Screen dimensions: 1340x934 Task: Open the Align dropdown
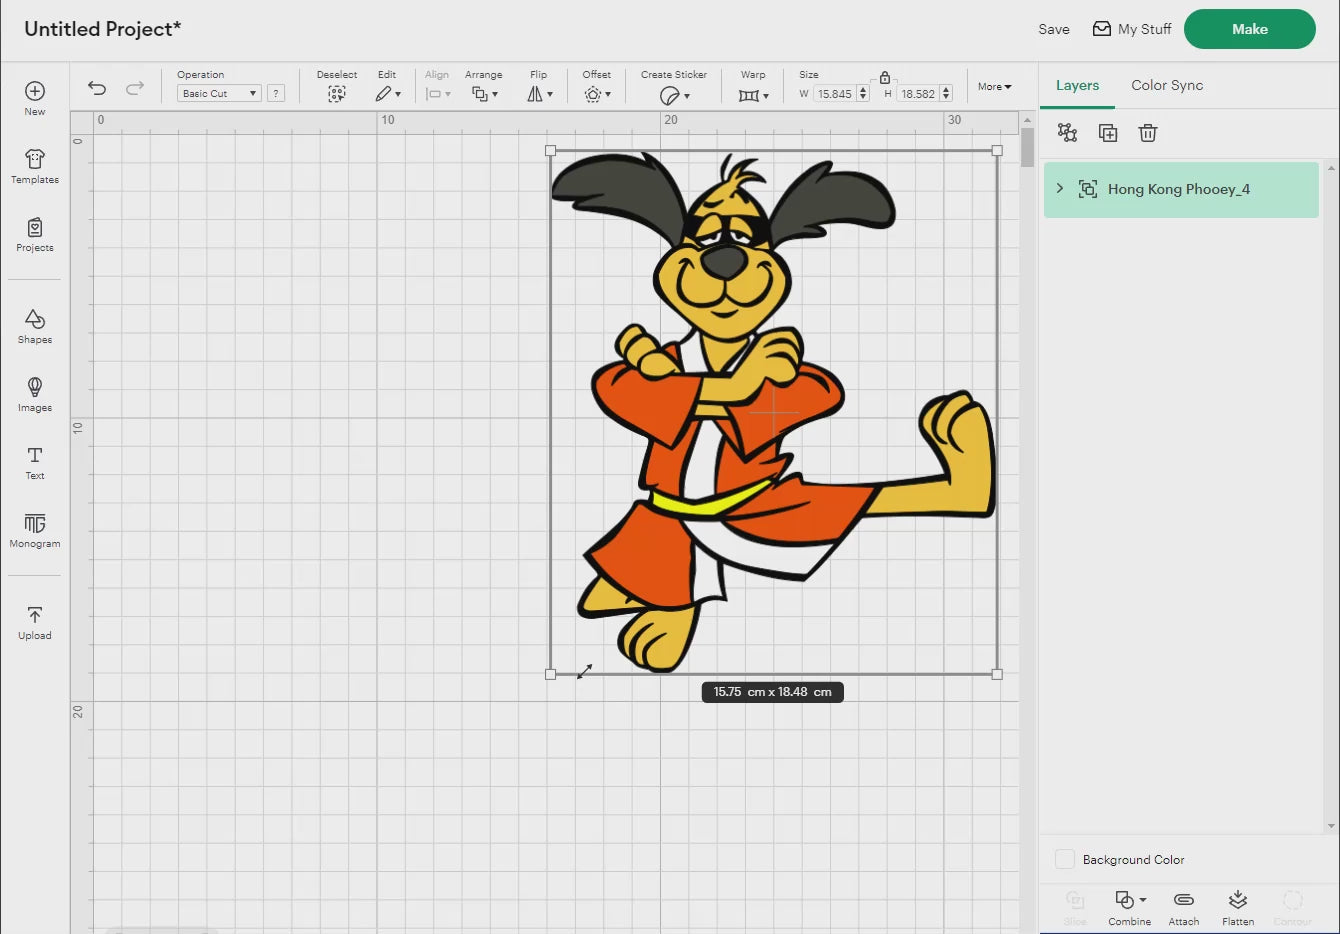coord(438,94)
